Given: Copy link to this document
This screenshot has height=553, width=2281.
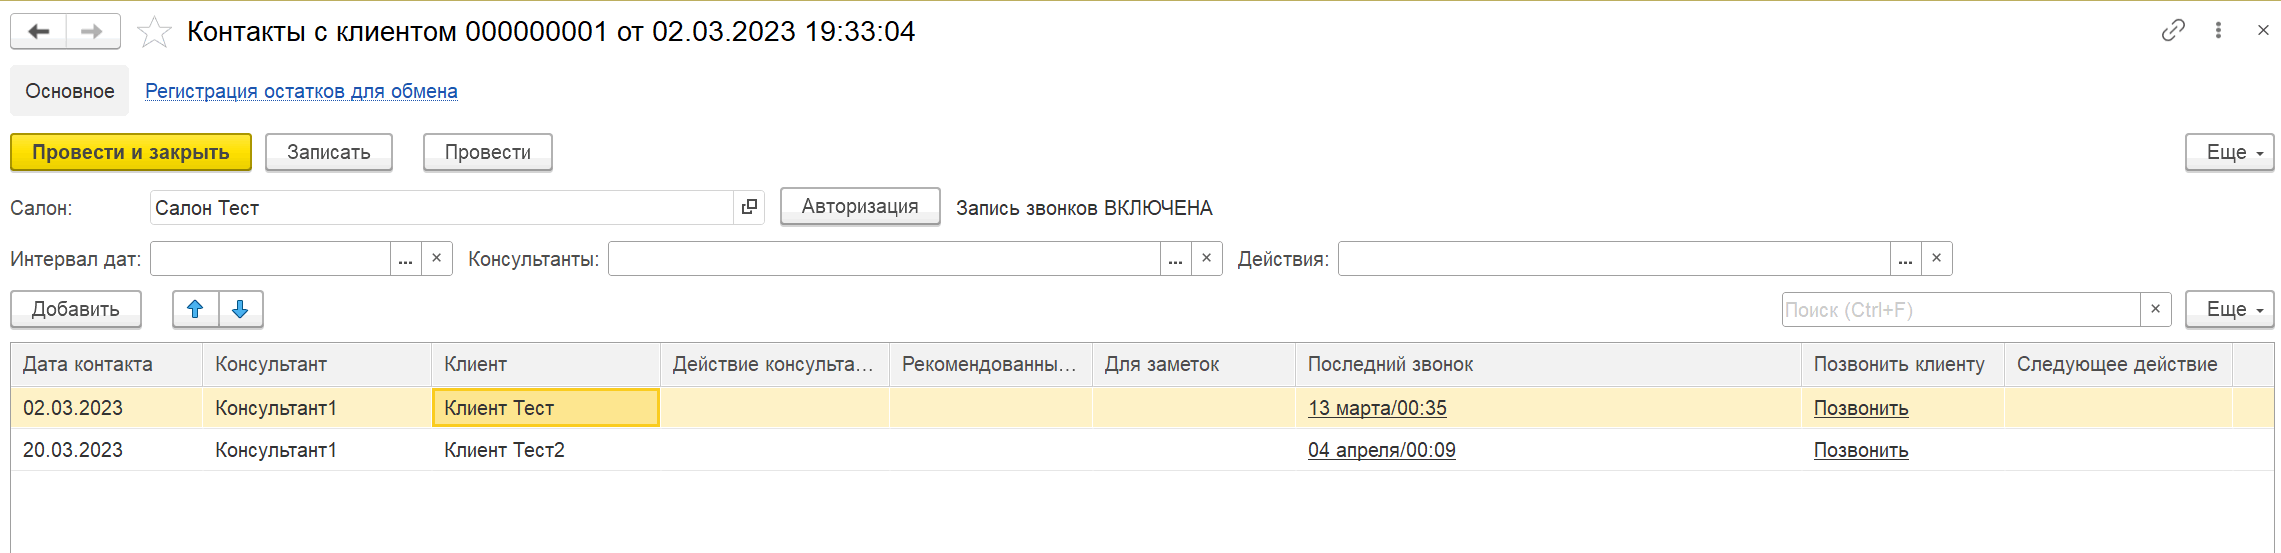Looking at the screenshot, I should (2172, 31).
